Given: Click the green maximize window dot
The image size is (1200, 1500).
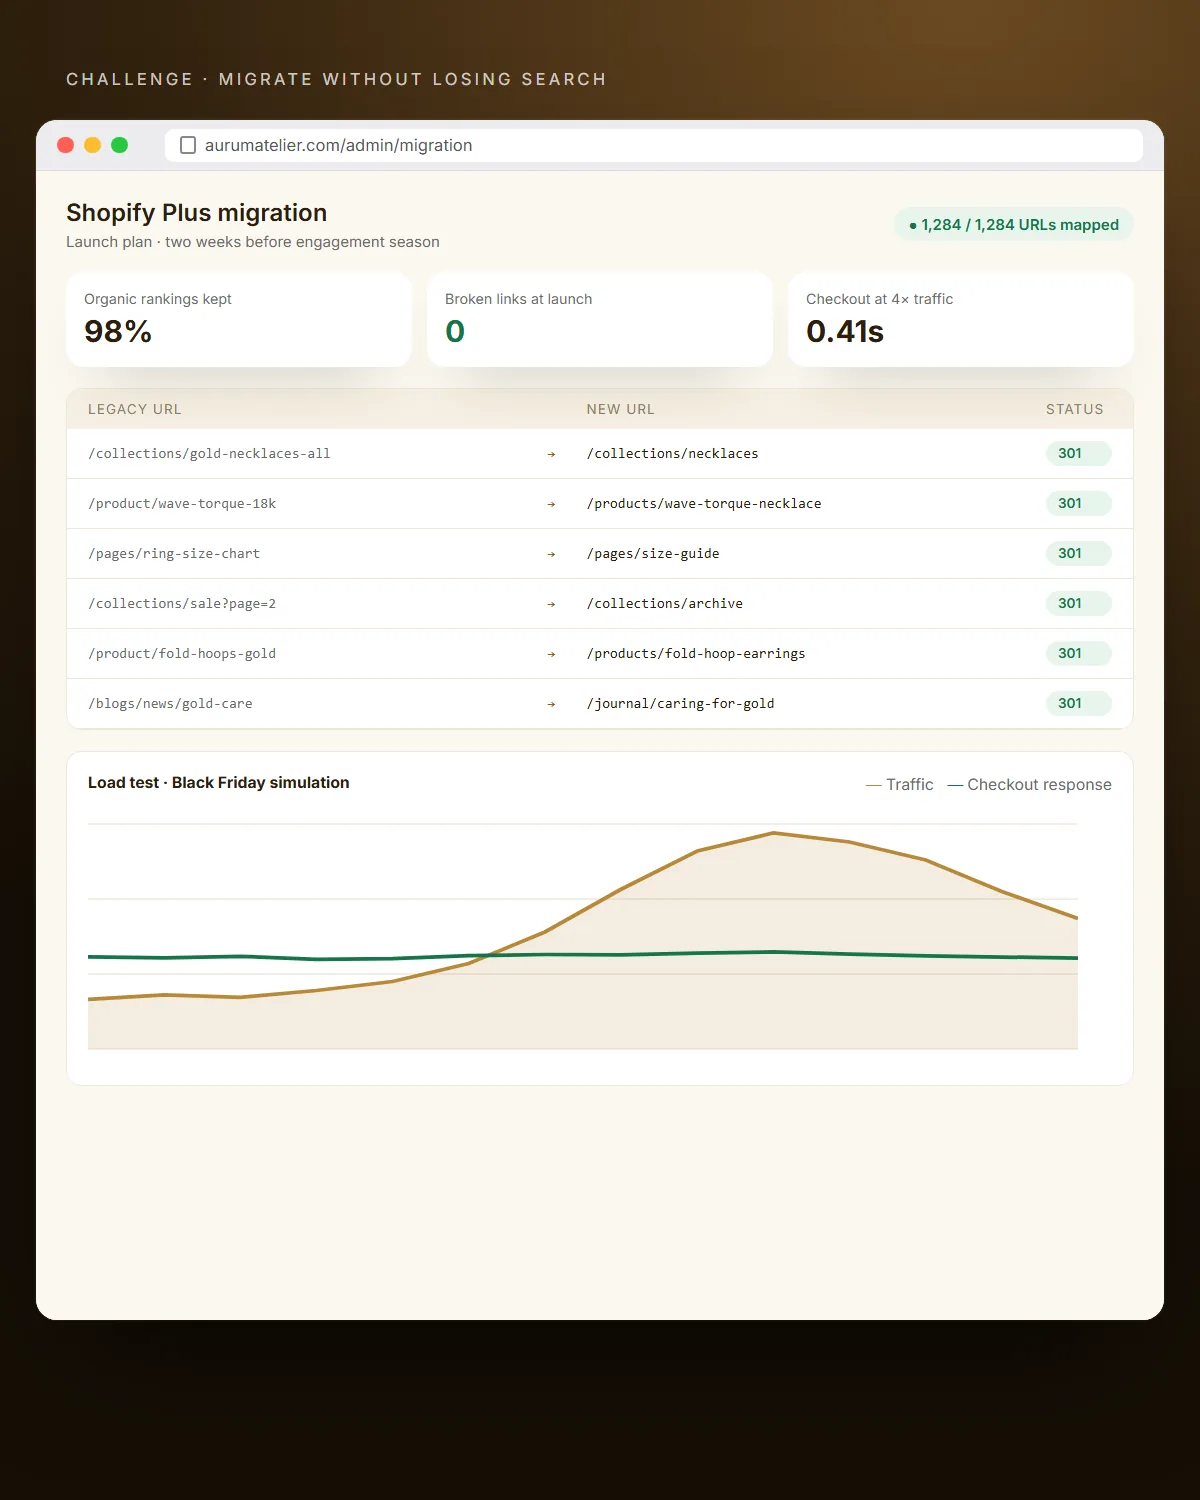Looking at the screenshot, I should 120,145.
